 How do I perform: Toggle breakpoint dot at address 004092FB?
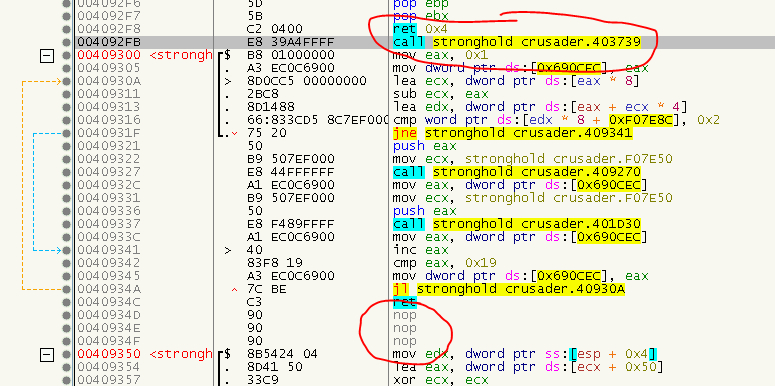coord(66,42)
